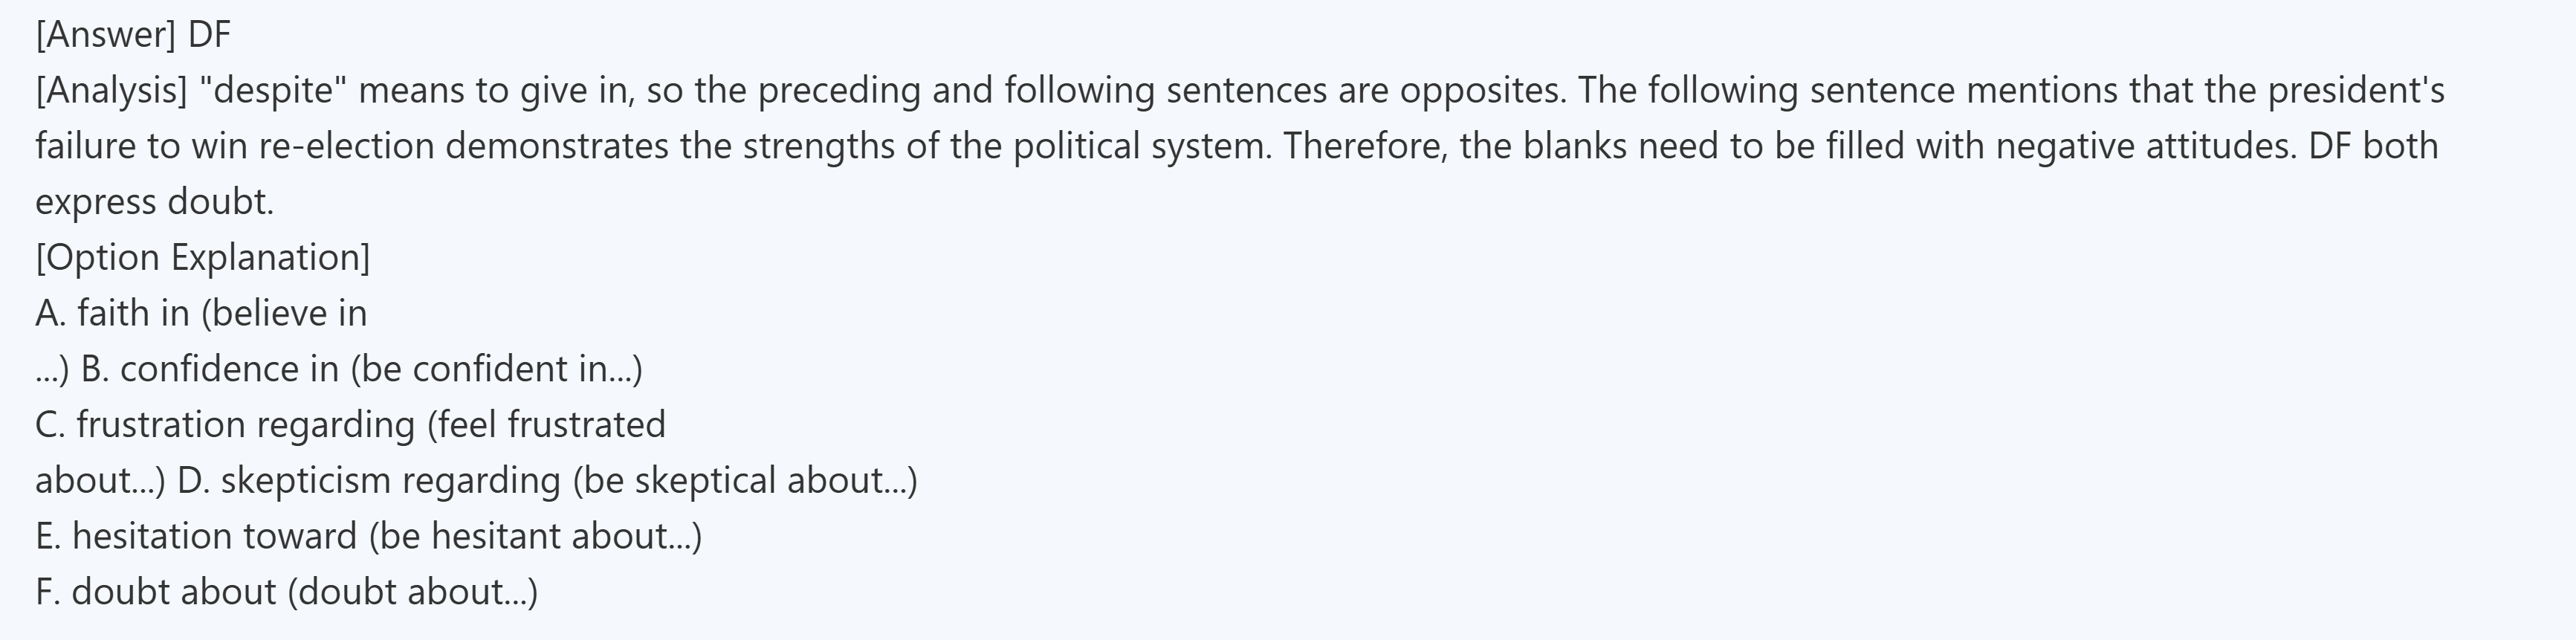Click the "[Answer]" label

click(x=105, y=35)
